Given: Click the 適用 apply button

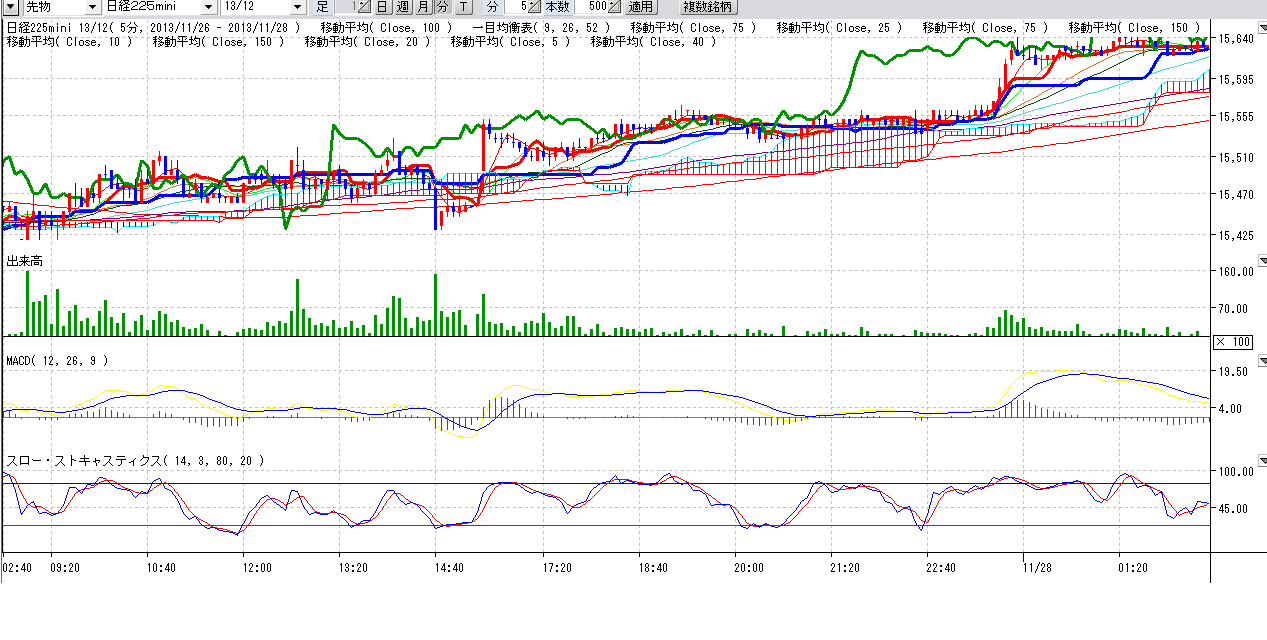Looking at the screenshot, I should click(640, 7).
